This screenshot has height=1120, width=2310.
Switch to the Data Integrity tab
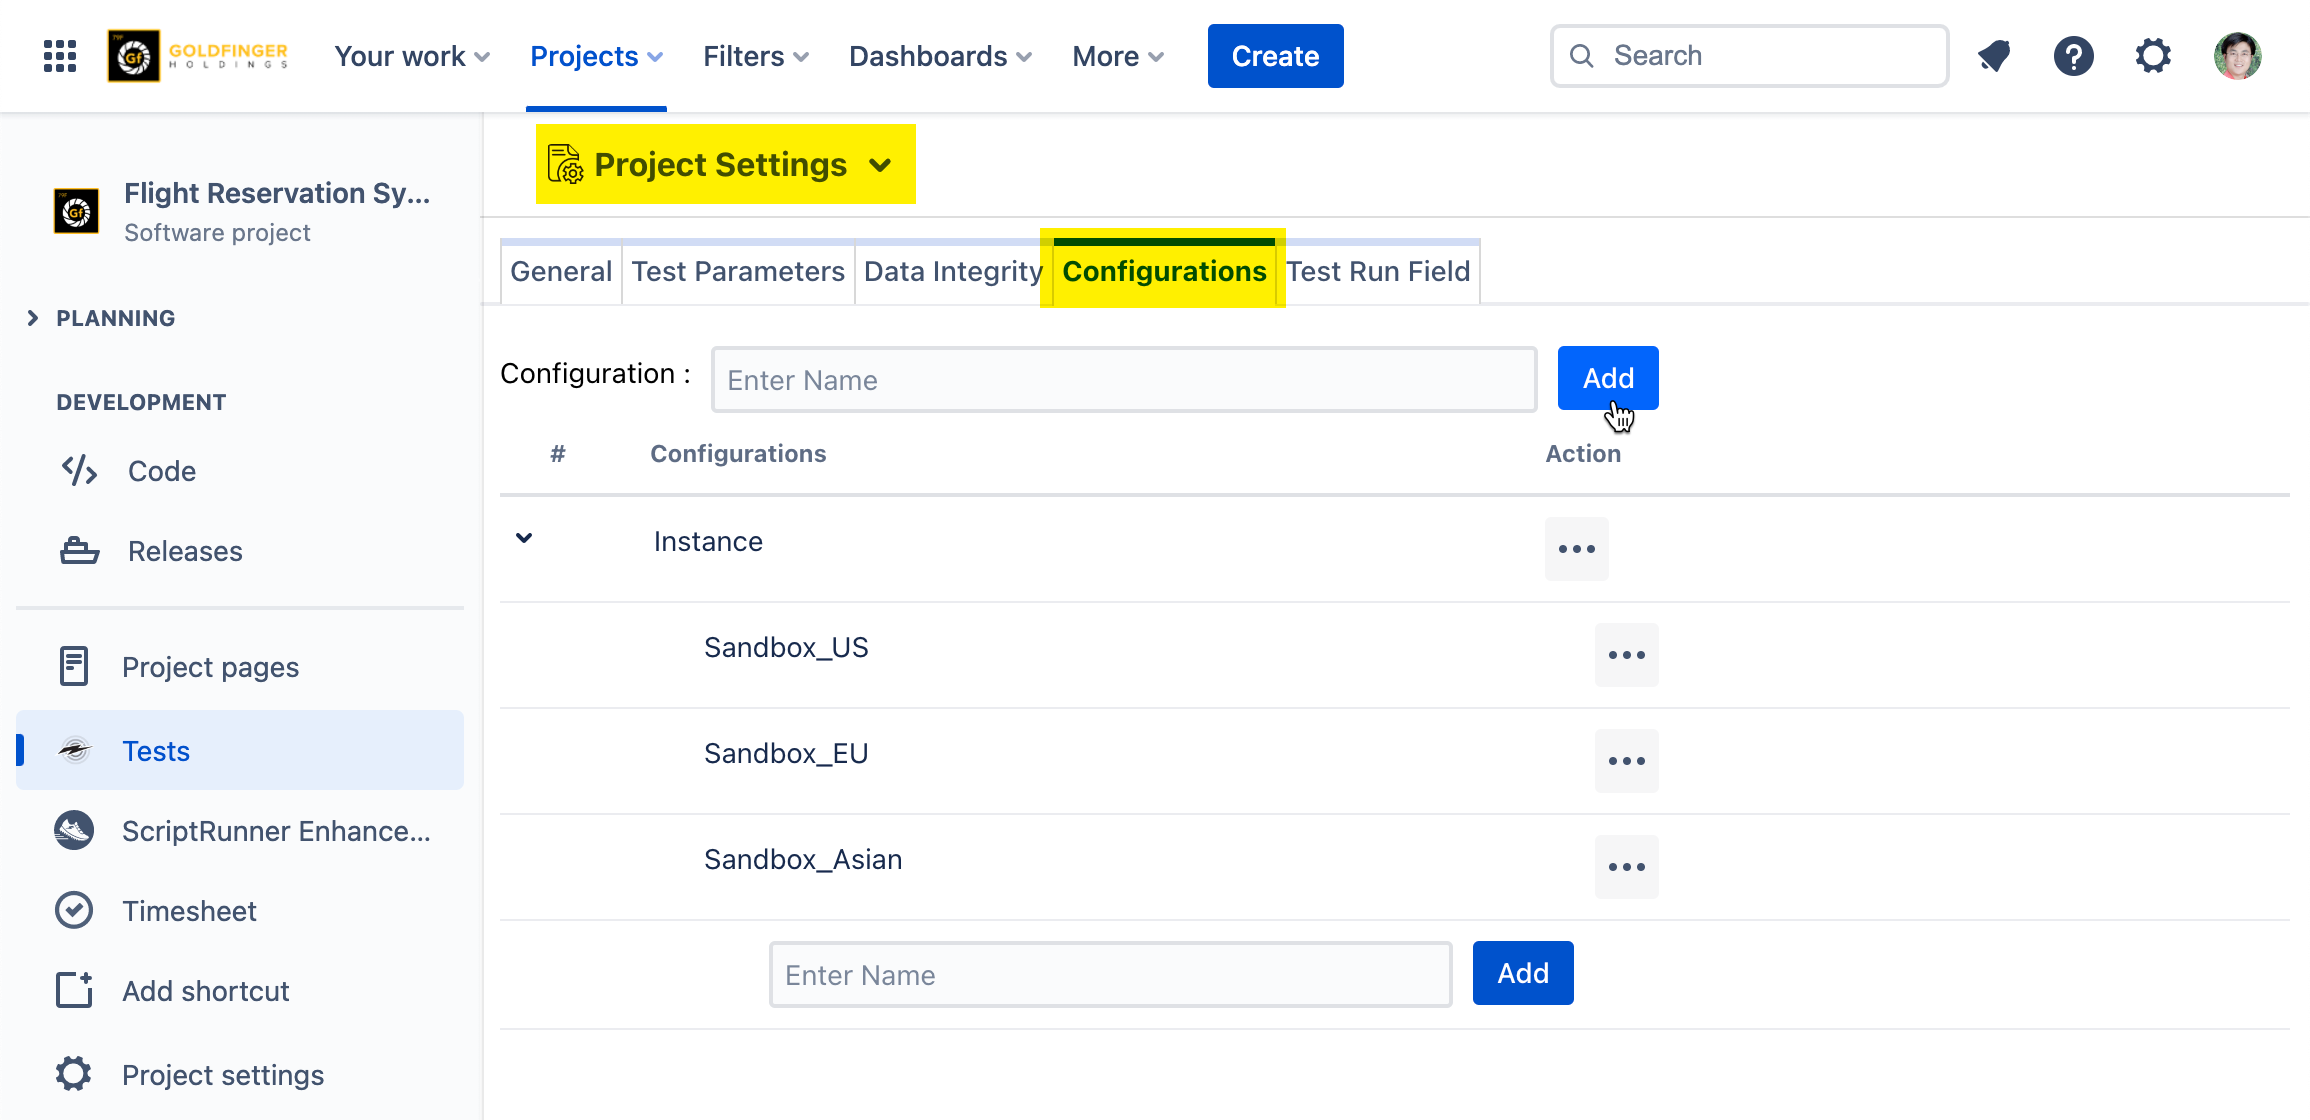952,272
